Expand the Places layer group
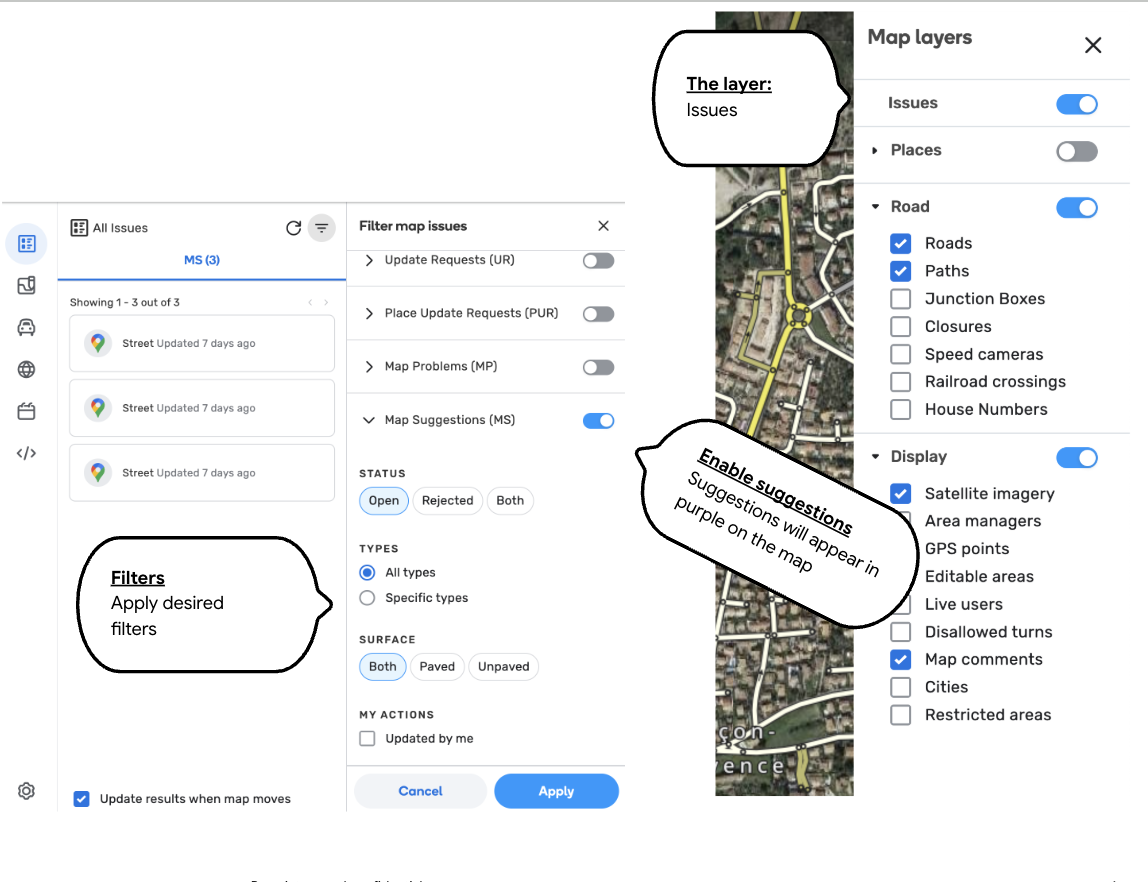This screenshot has height=882, width=1148. coord(875,151)
